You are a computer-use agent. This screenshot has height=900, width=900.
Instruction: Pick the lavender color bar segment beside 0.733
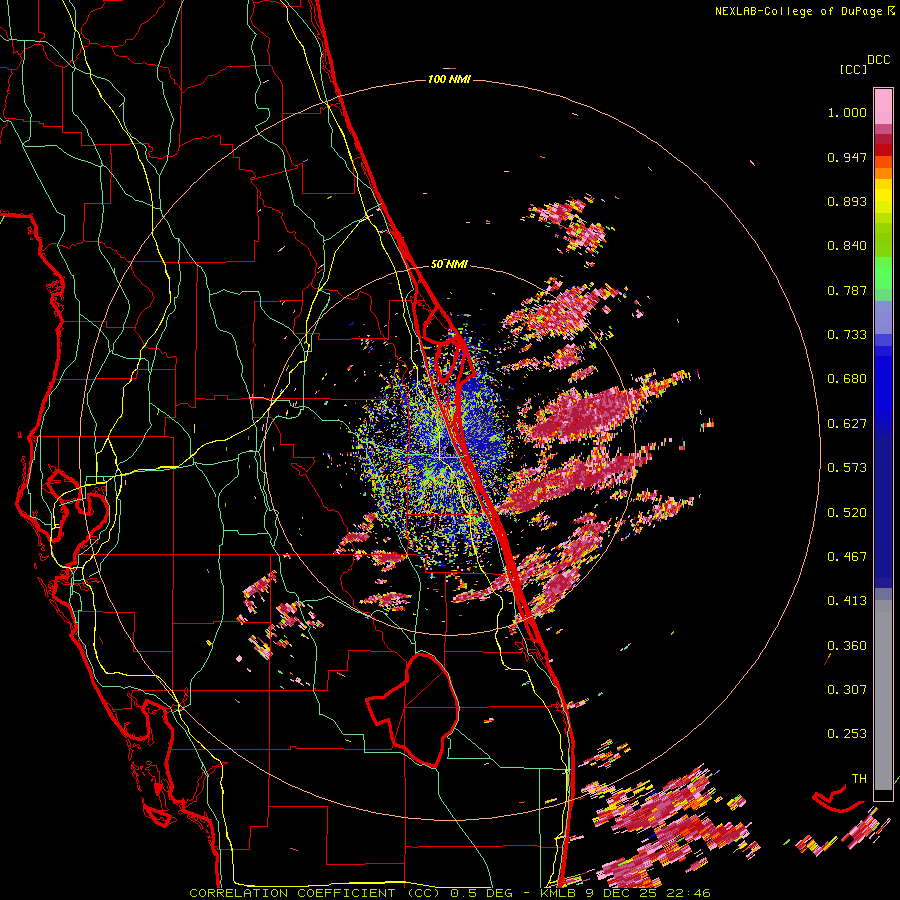tap(883, 318)
